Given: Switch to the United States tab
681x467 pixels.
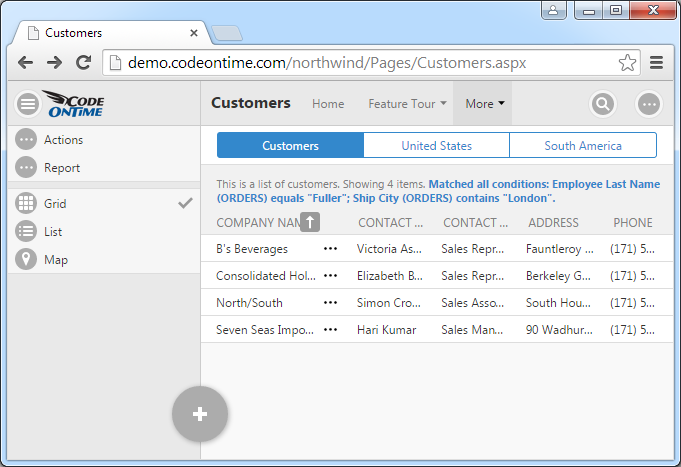Looking at the screenshot, I should (x=436, y=146).
